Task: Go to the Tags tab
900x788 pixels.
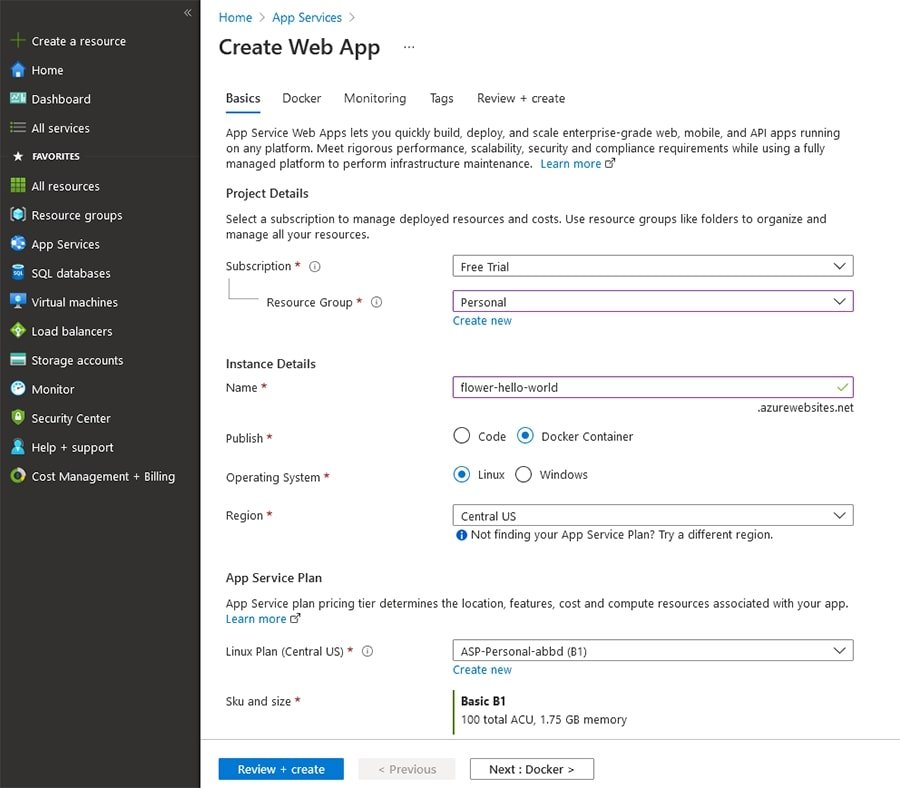Action: [441, 98]
